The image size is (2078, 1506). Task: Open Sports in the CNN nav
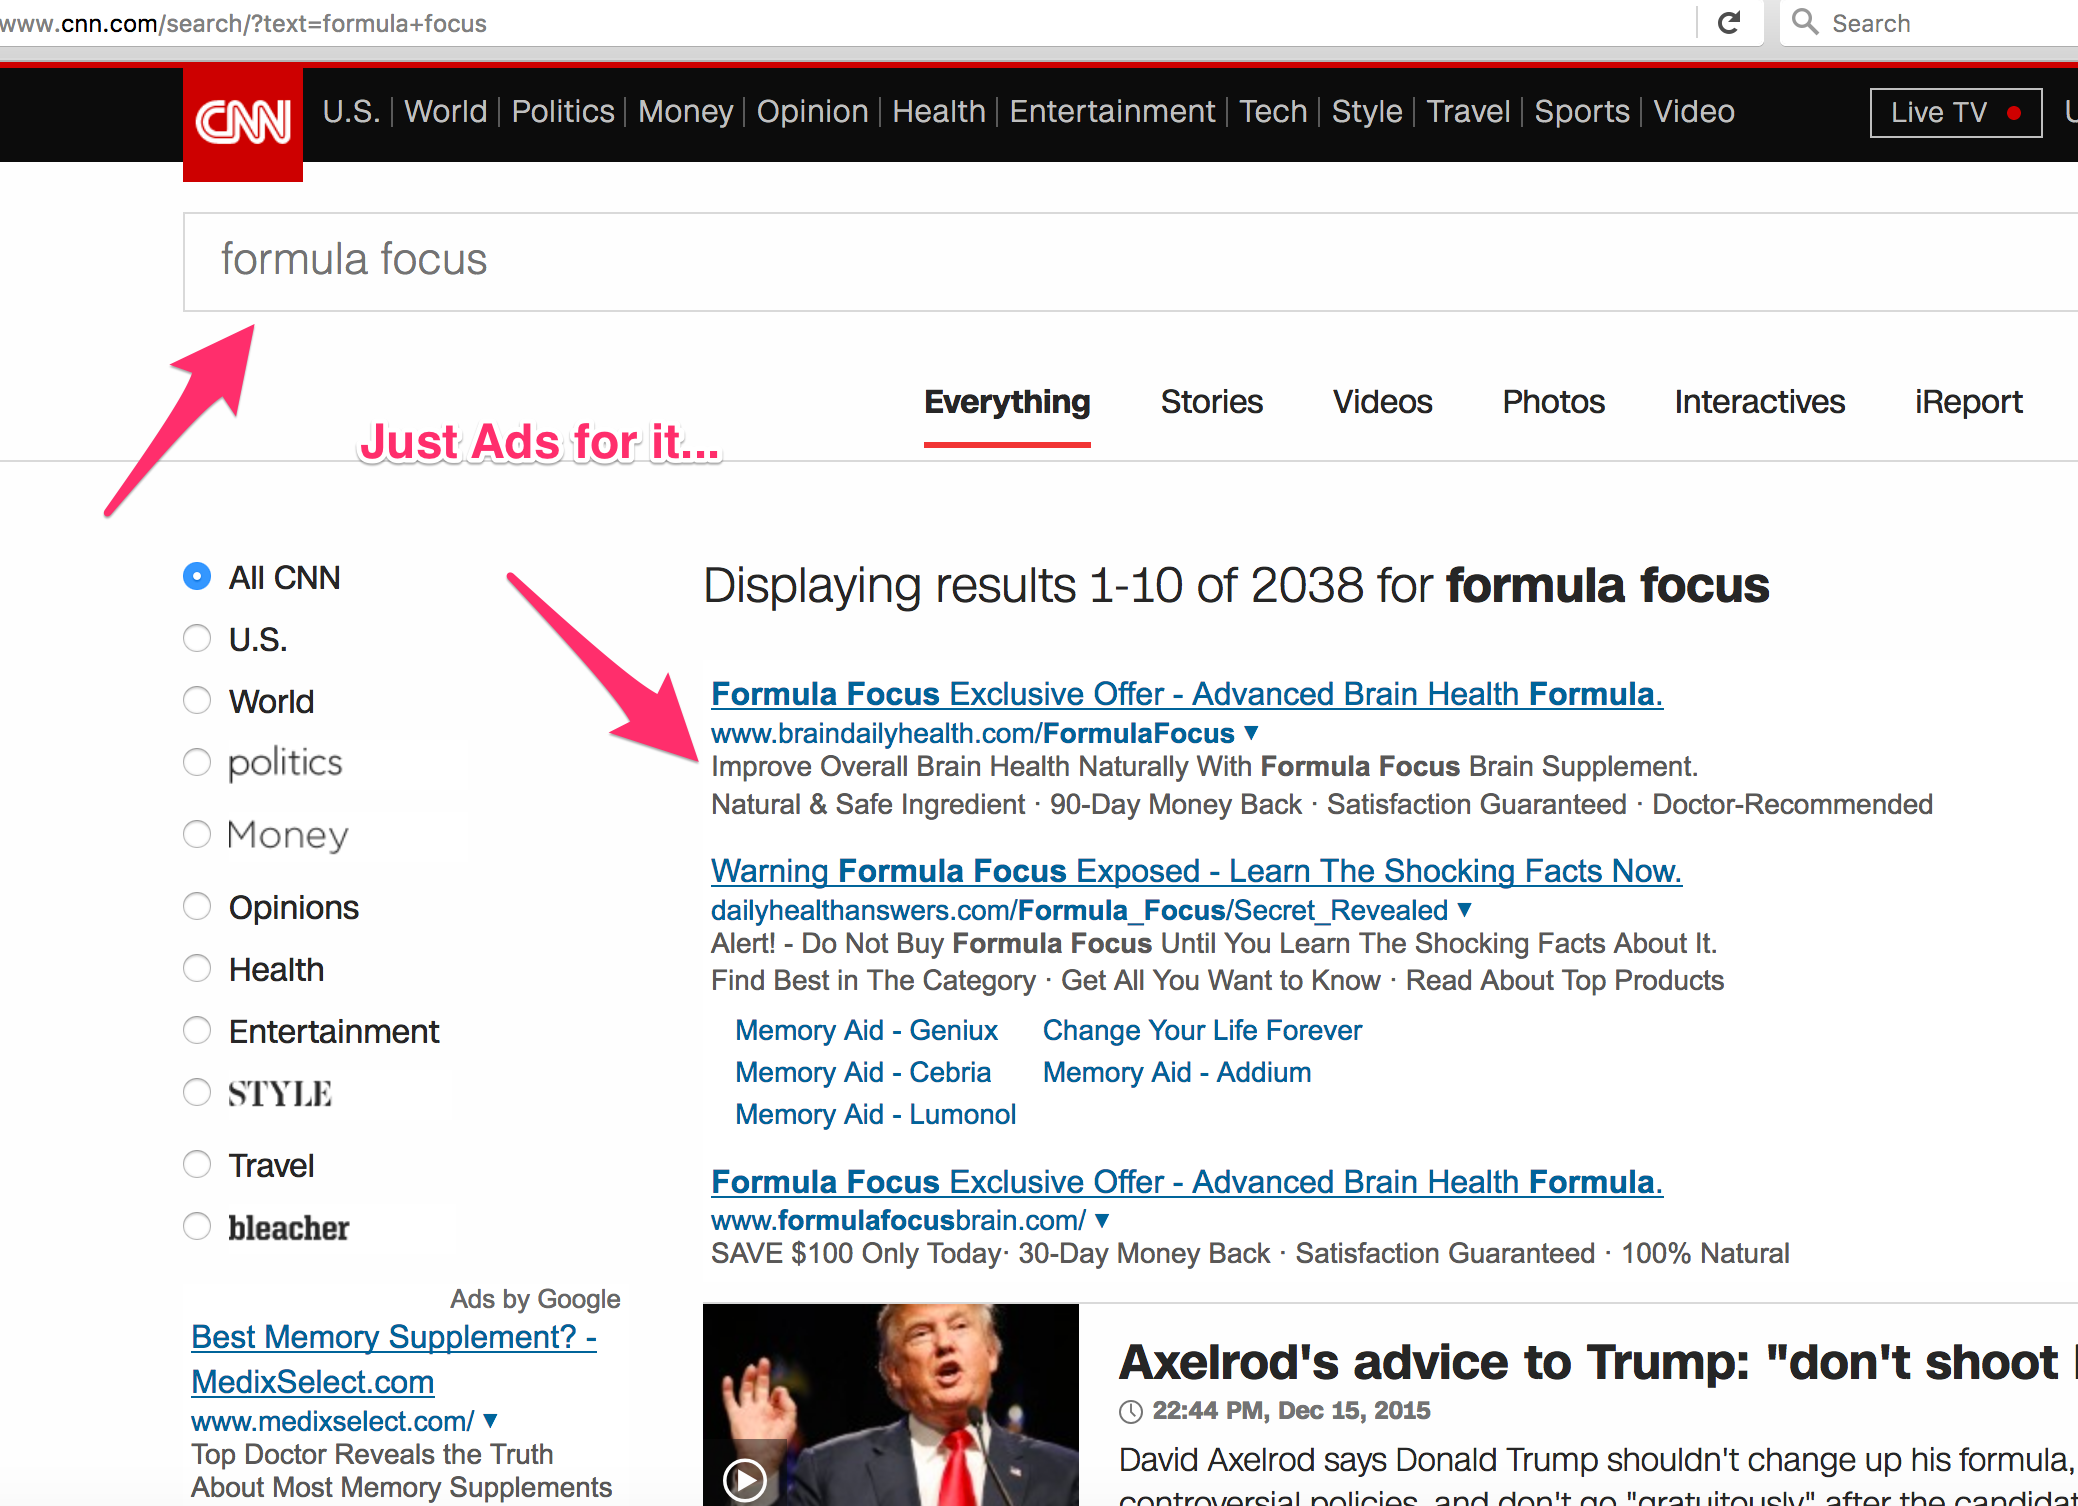point(1582,111)
